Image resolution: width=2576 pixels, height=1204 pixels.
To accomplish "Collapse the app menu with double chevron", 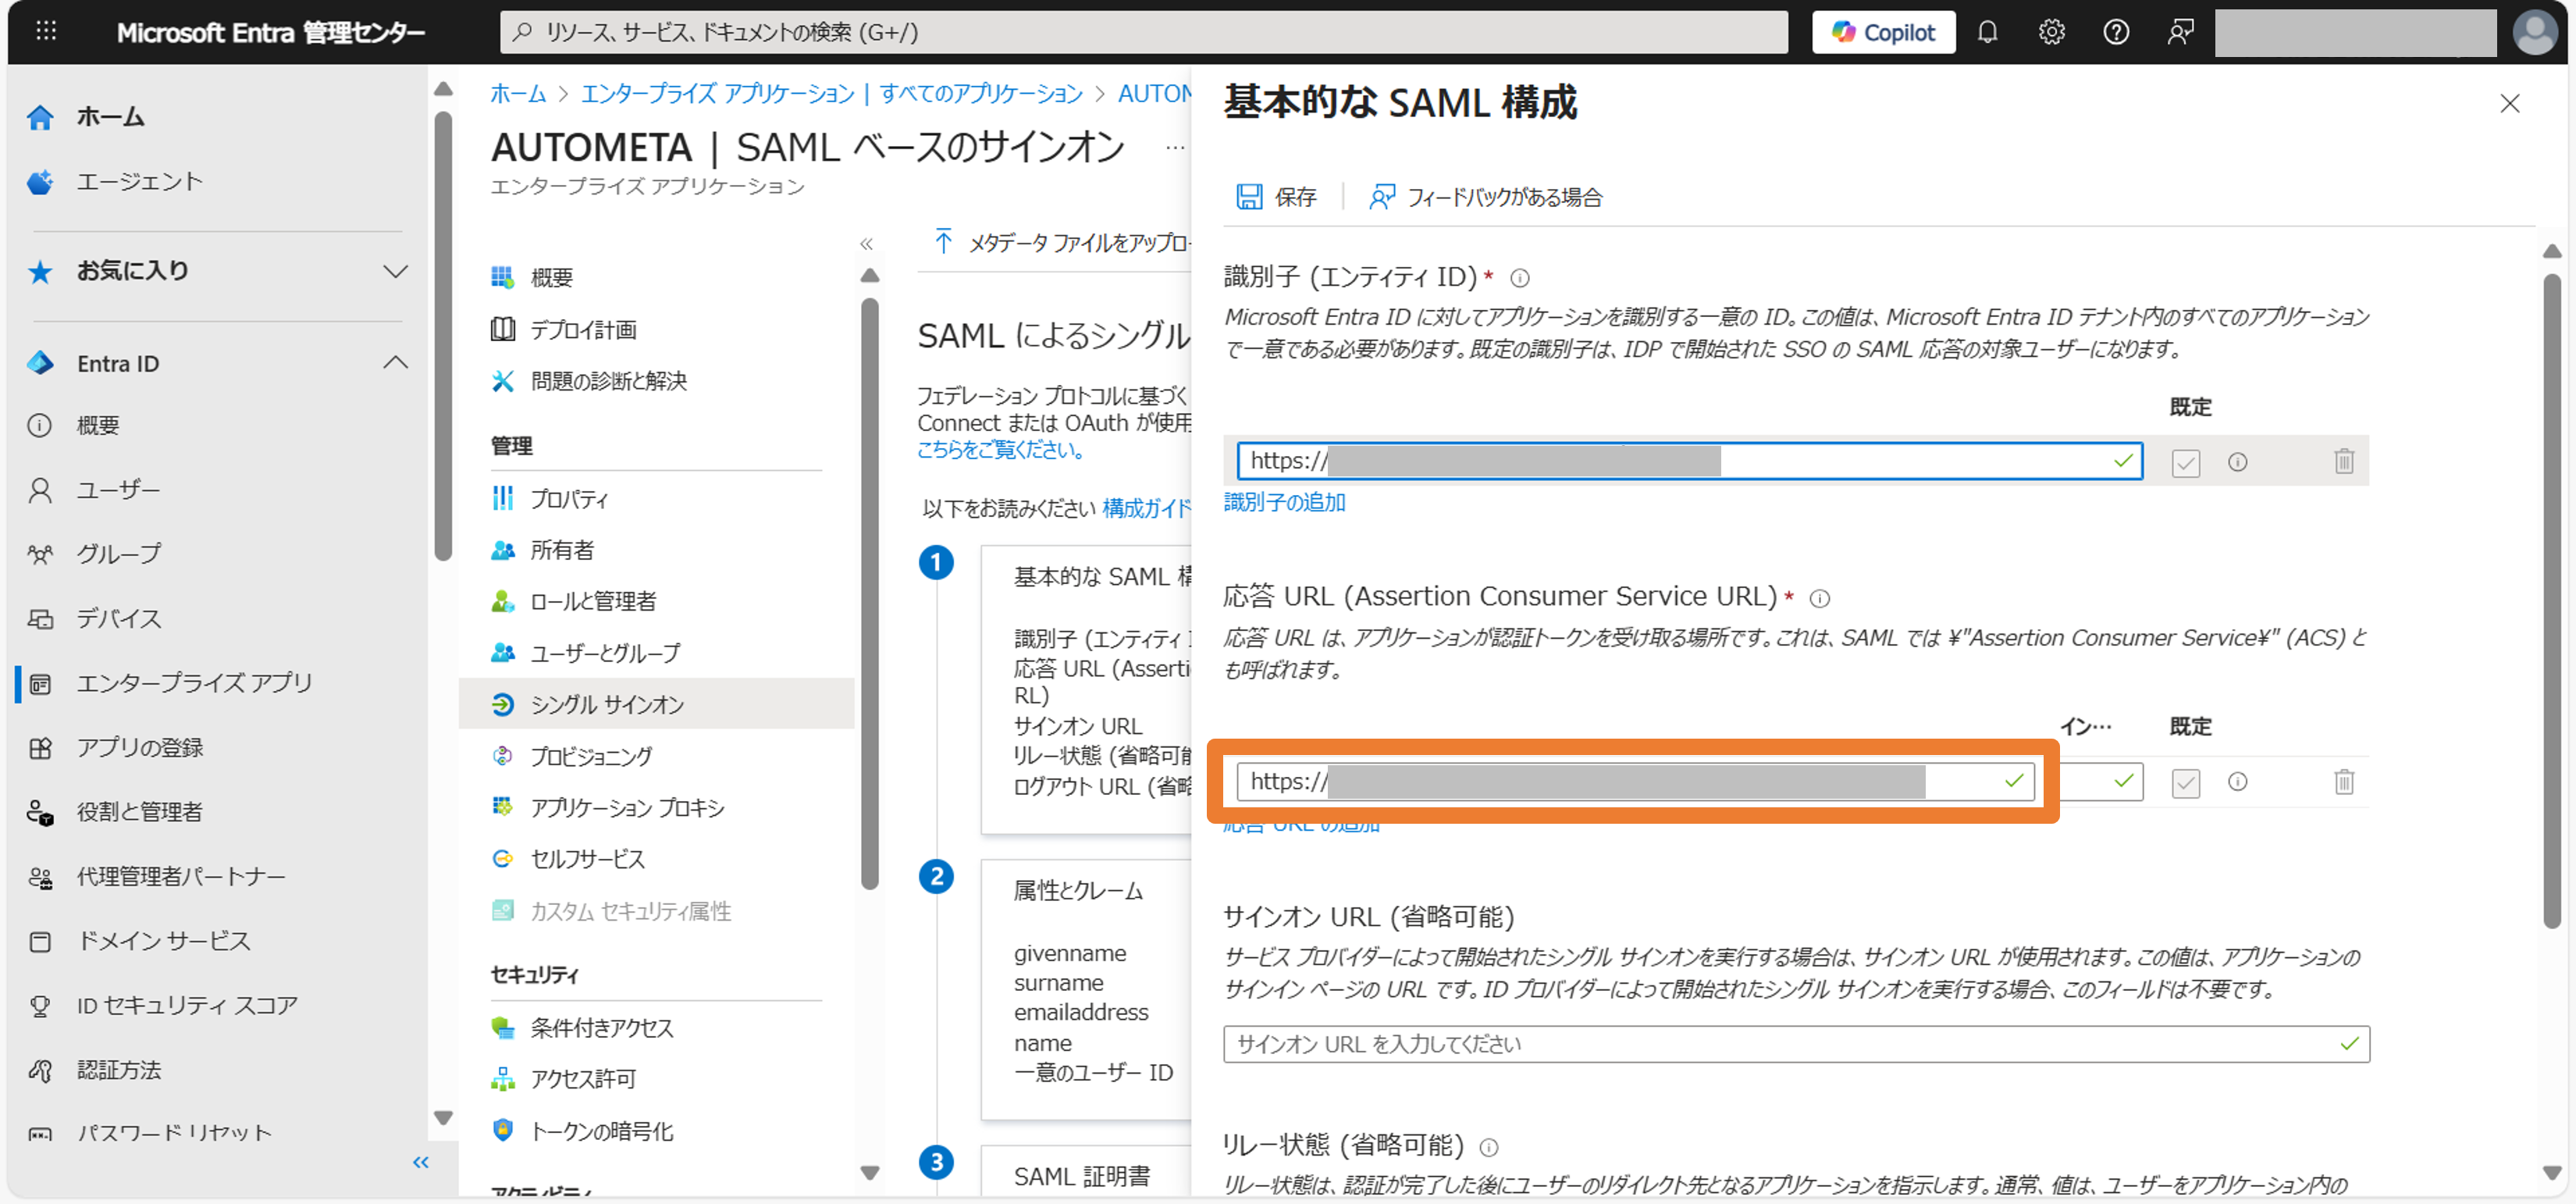I will [x=866, y=243].
